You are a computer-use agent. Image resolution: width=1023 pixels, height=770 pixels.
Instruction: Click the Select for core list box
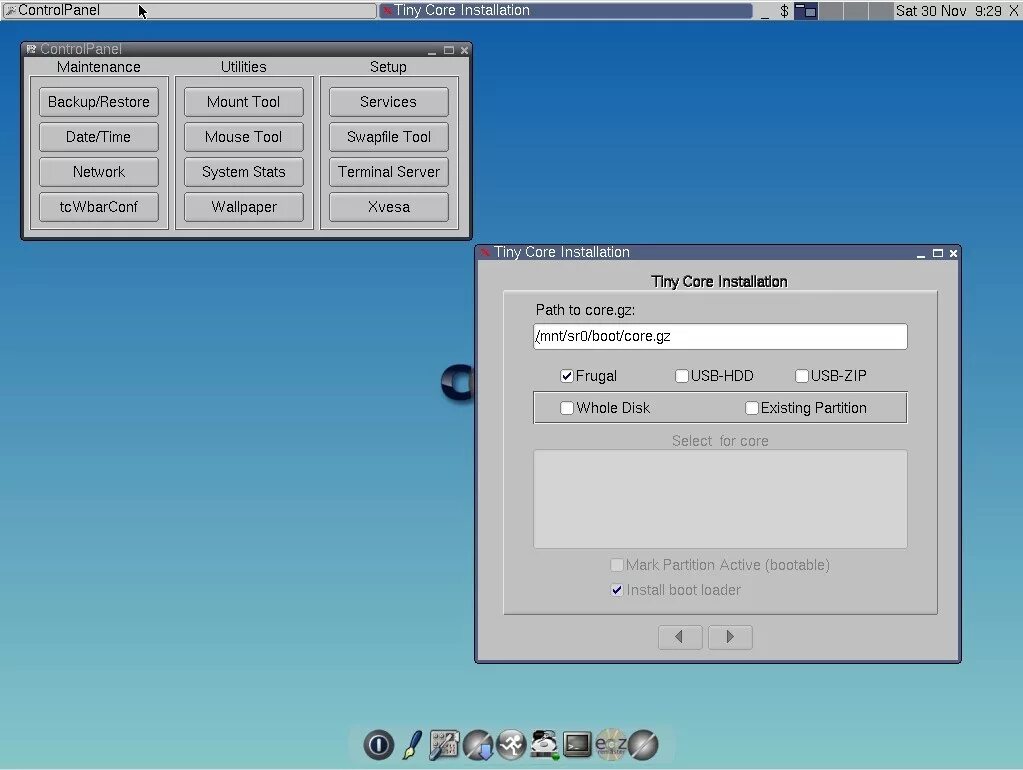click(x=720, y=499)
